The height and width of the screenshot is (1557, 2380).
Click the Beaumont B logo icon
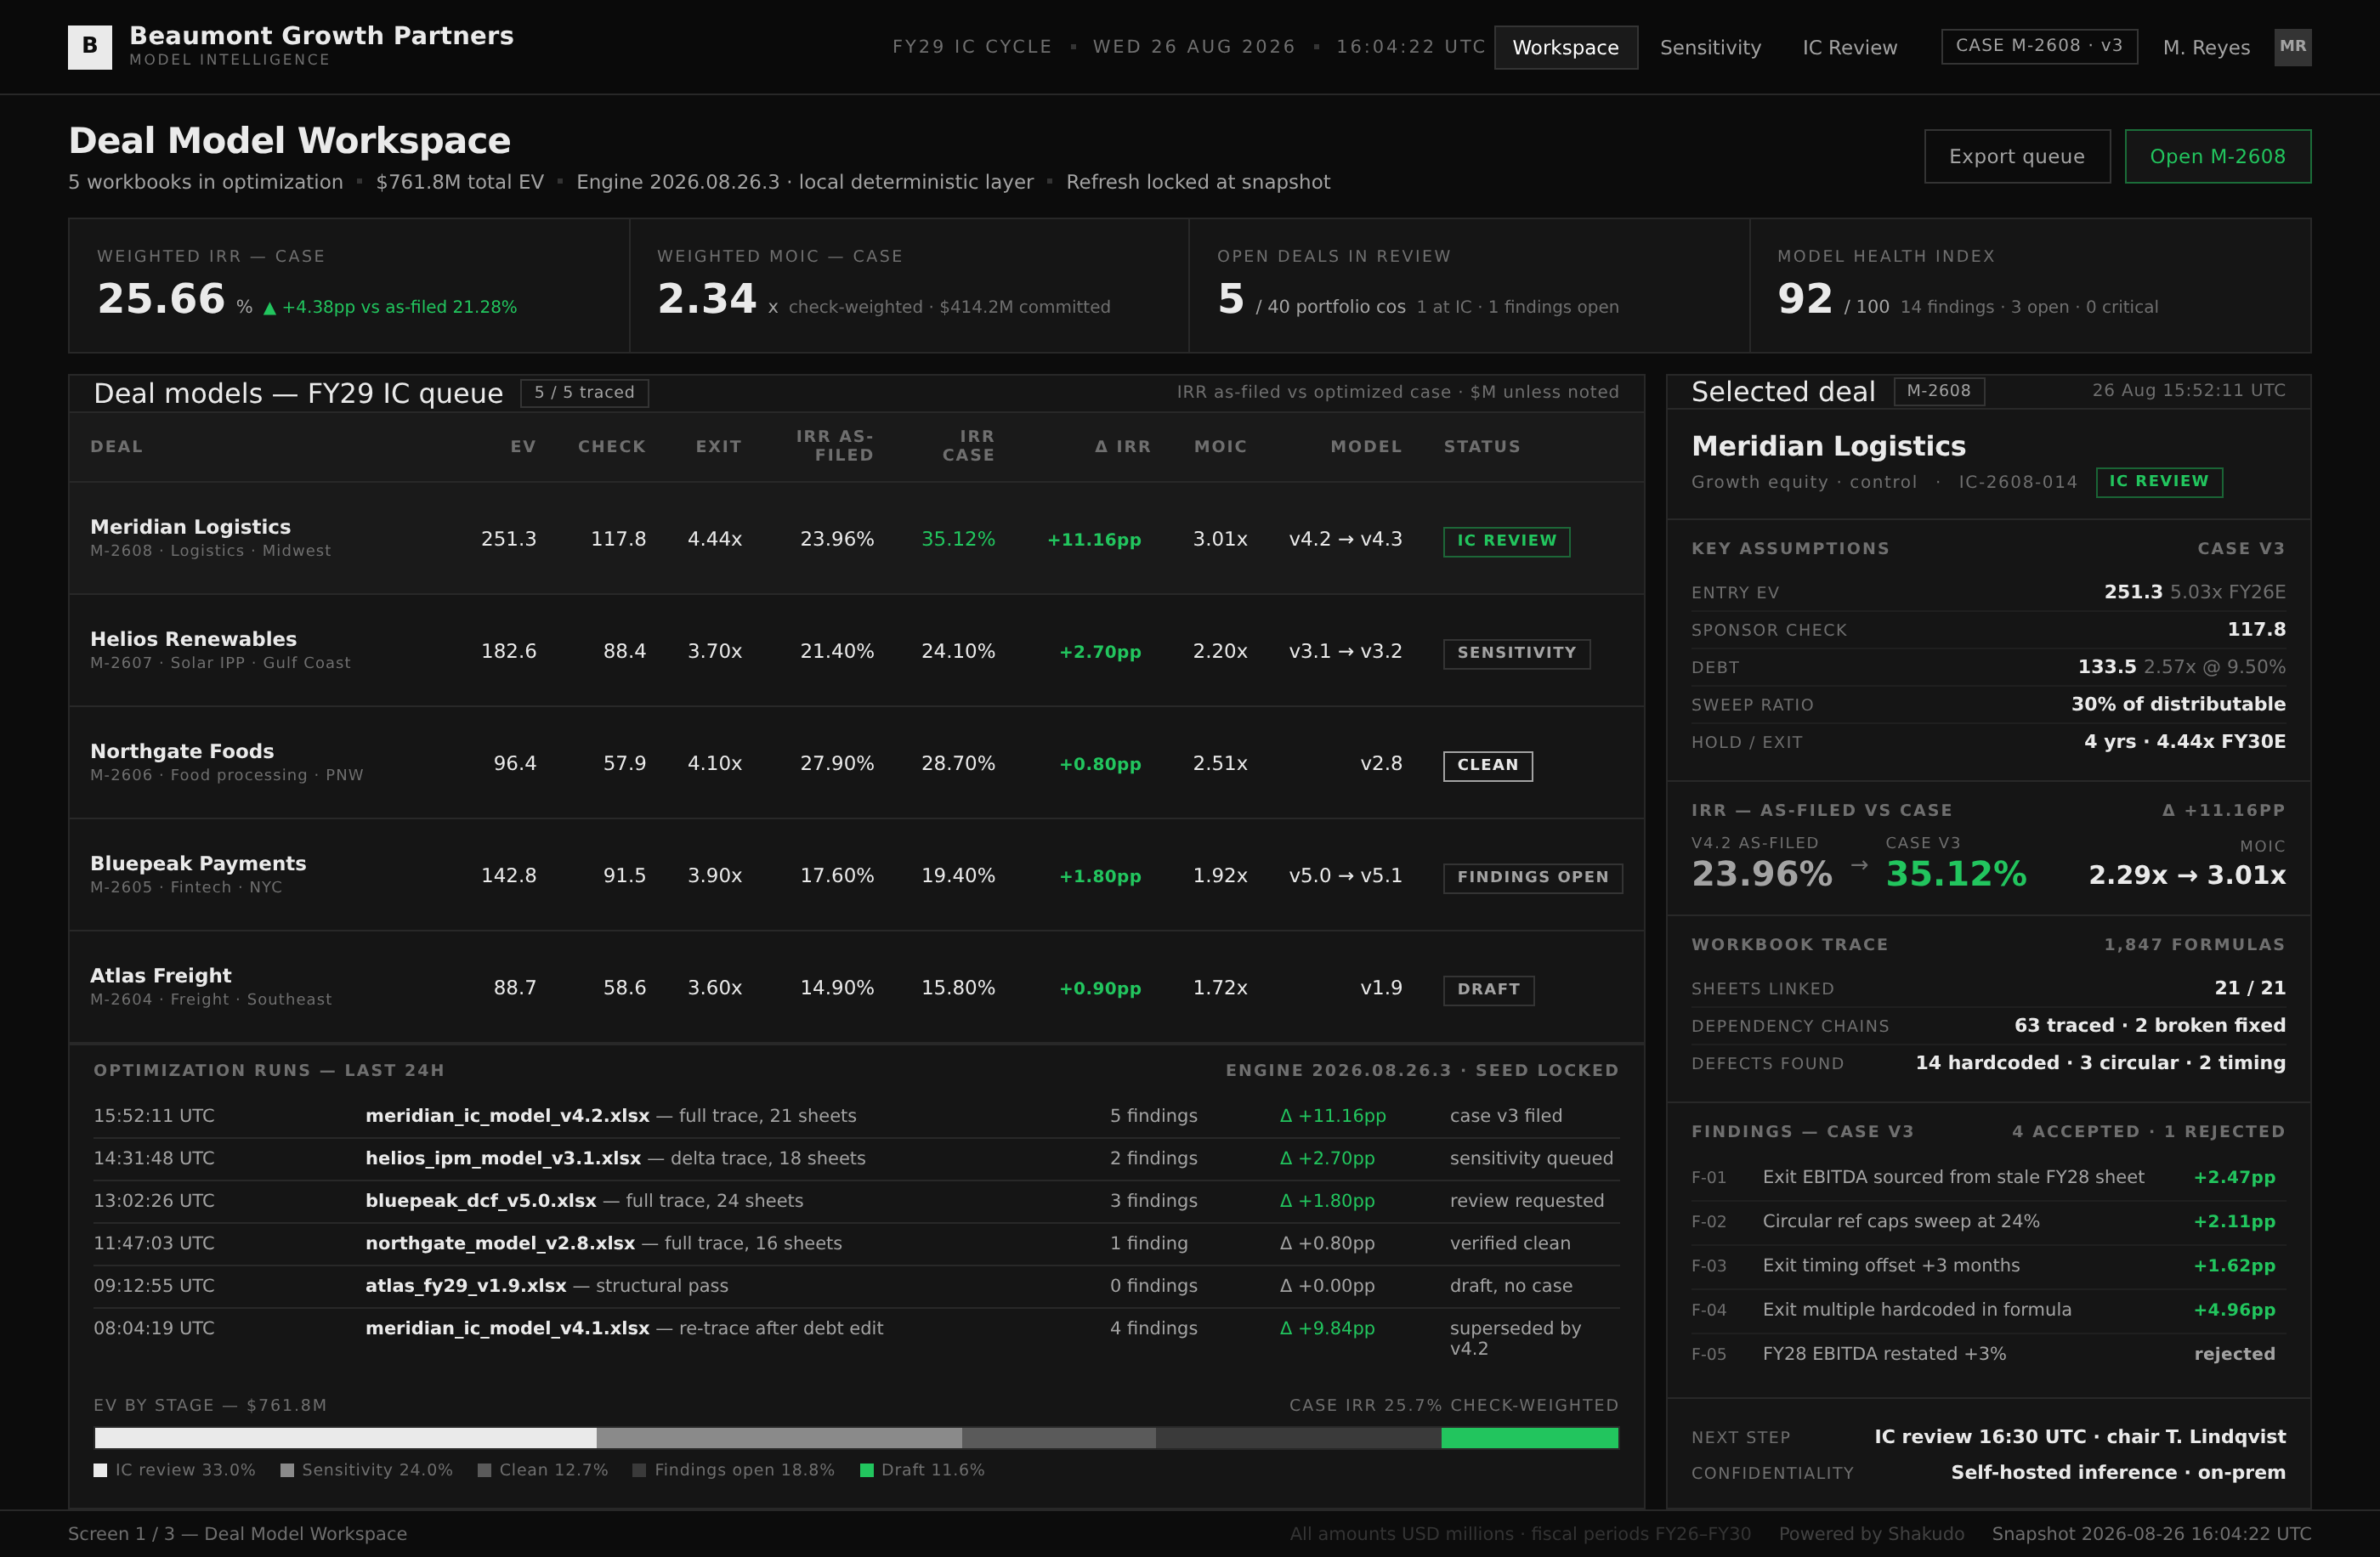click(x=89, y=47)
